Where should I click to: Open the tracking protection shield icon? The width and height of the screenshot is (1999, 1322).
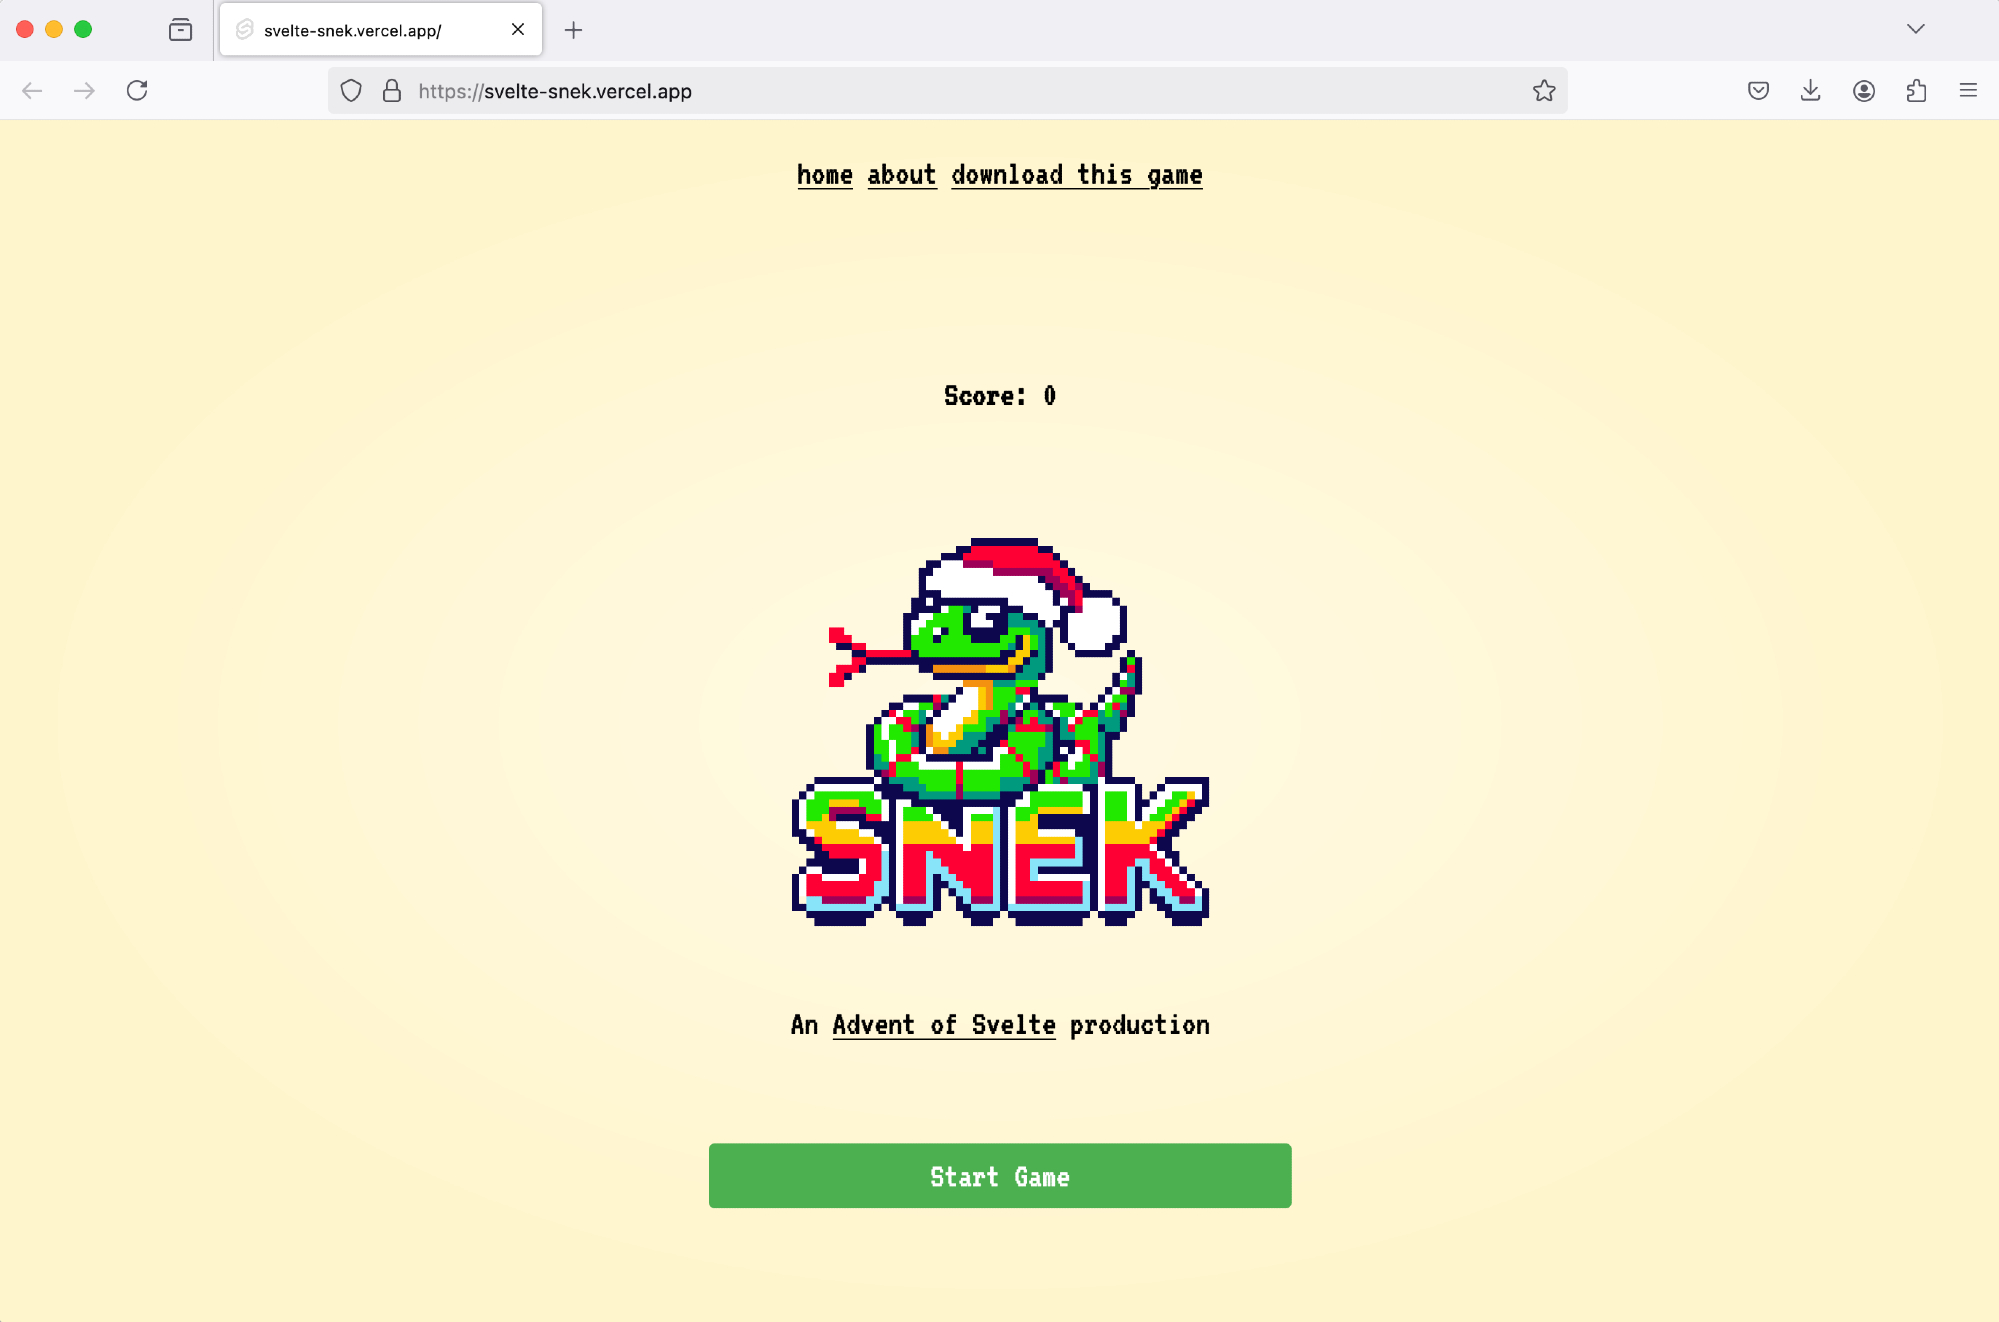(351, 91)
